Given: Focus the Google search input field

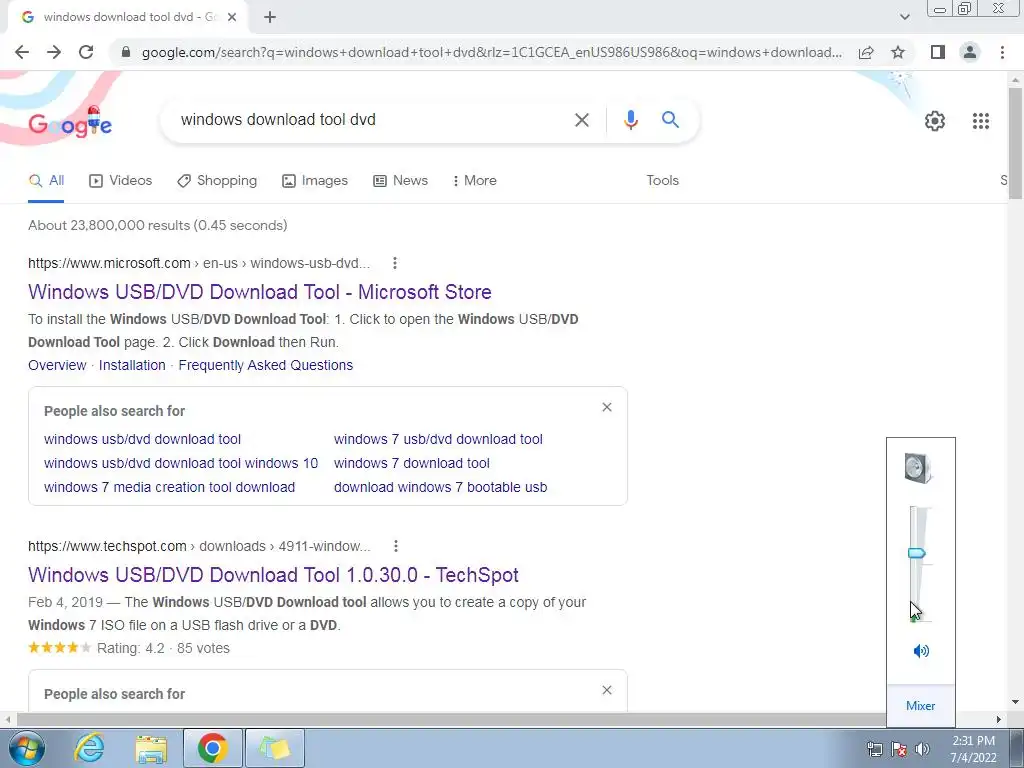Looking at the screenshot, I should [366, 120].
